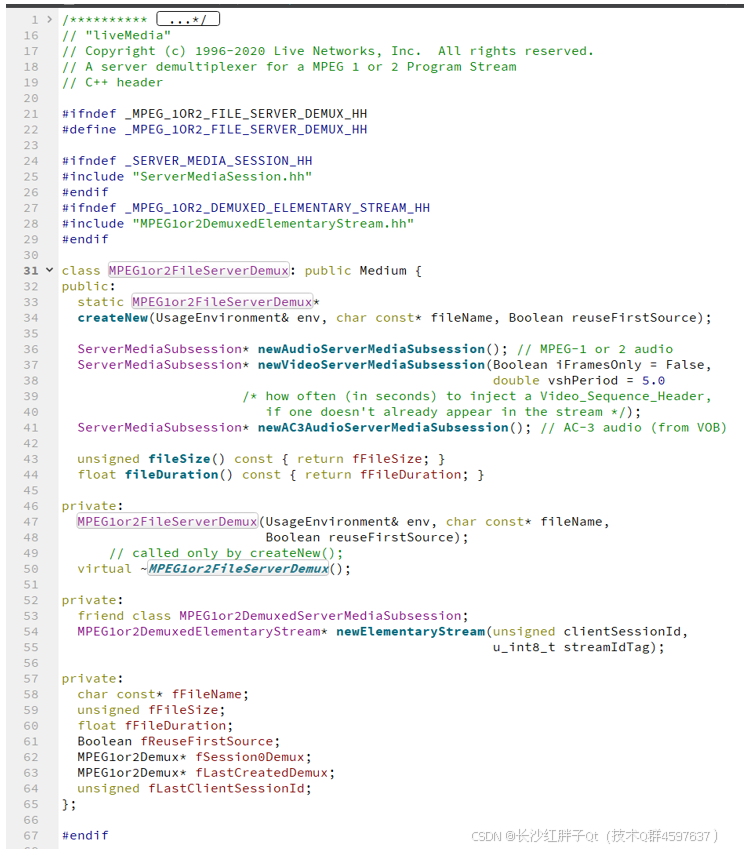Click the folded '...*/' placeholder on line 1
Screen dimensions: 744x849
tap(188, 20)
